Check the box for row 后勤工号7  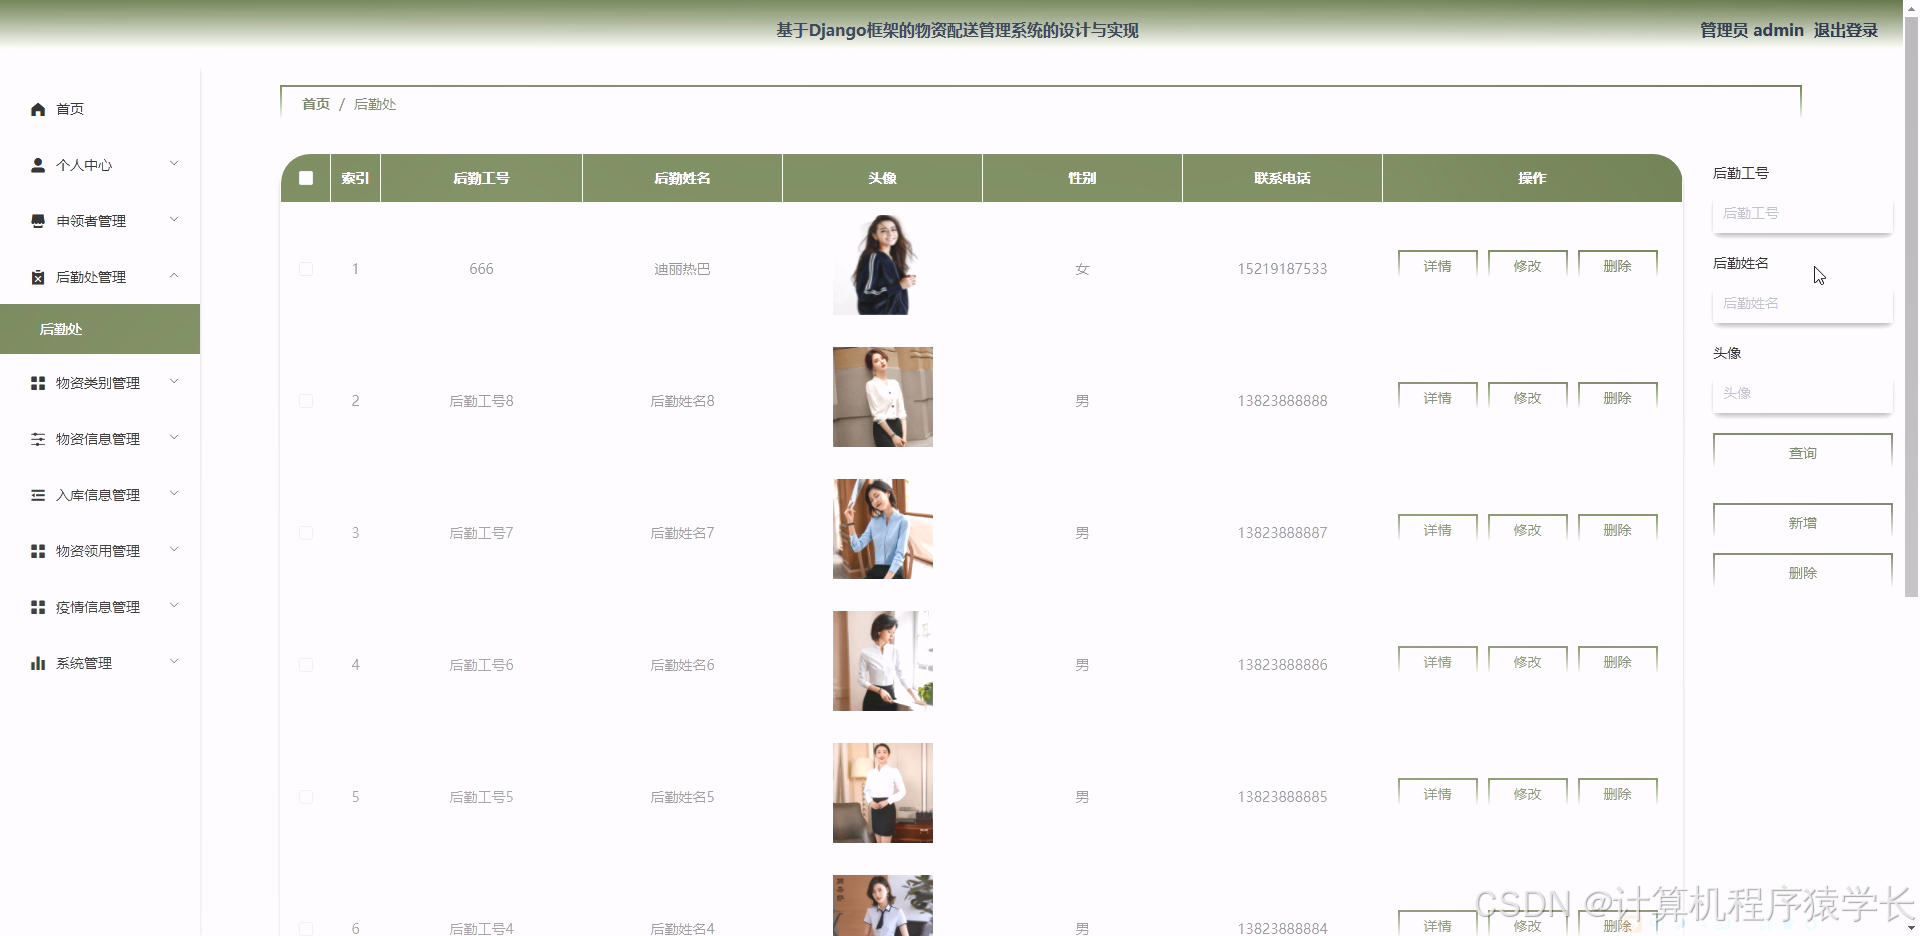point(306,533)
